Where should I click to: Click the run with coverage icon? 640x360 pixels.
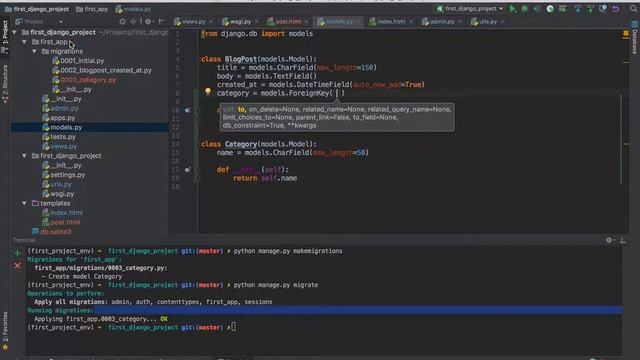(537, 9)
